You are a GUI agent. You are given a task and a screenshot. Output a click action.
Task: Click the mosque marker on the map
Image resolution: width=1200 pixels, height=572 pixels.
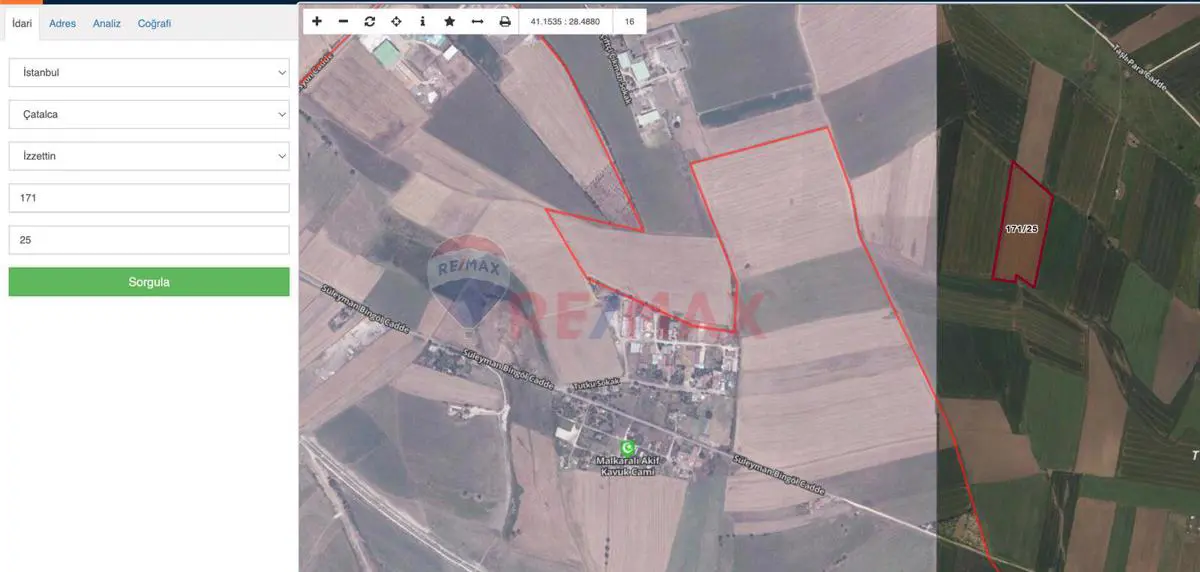coord(628,447)
